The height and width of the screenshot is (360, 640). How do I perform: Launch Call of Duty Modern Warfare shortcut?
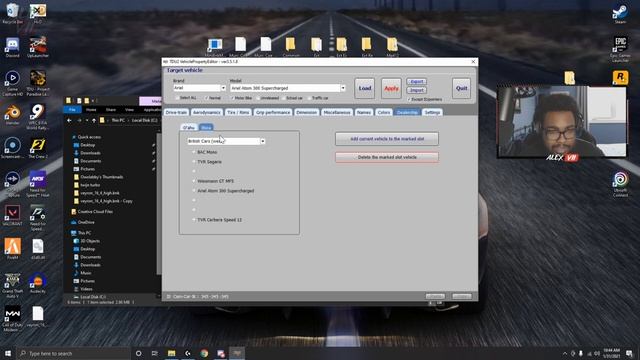[x=12, y=318]
